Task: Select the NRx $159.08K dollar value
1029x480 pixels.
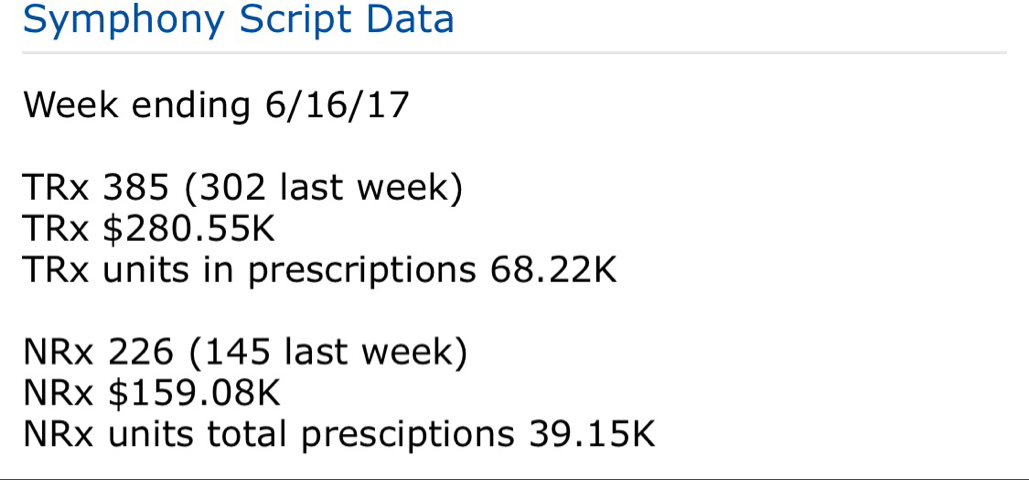Action: [x=194, y=393]
